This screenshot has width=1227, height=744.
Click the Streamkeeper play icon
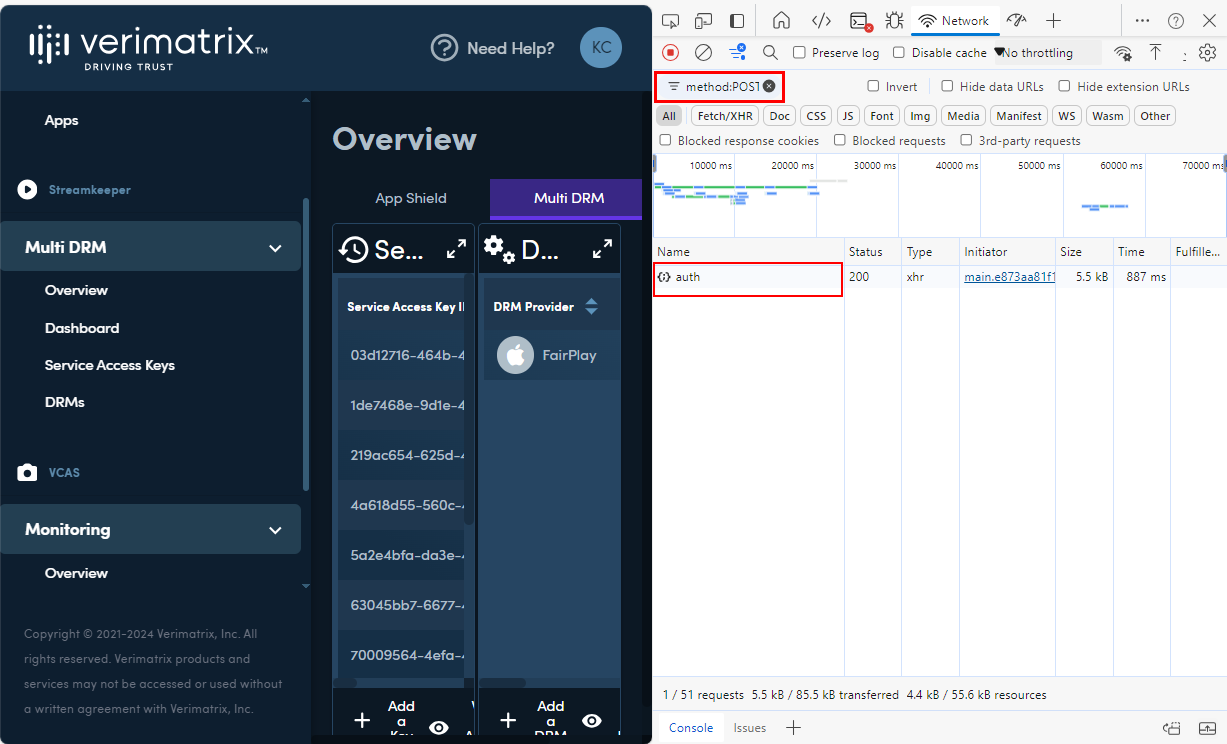pos(28,189)
